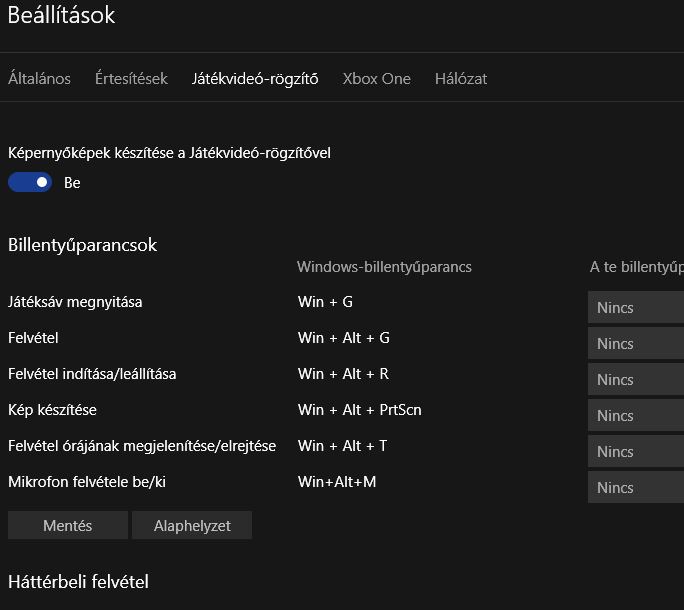The image size is (684, 610).
Task: Turn off the Képernyőképek készítése toggle
Action: tap(30, 182)
